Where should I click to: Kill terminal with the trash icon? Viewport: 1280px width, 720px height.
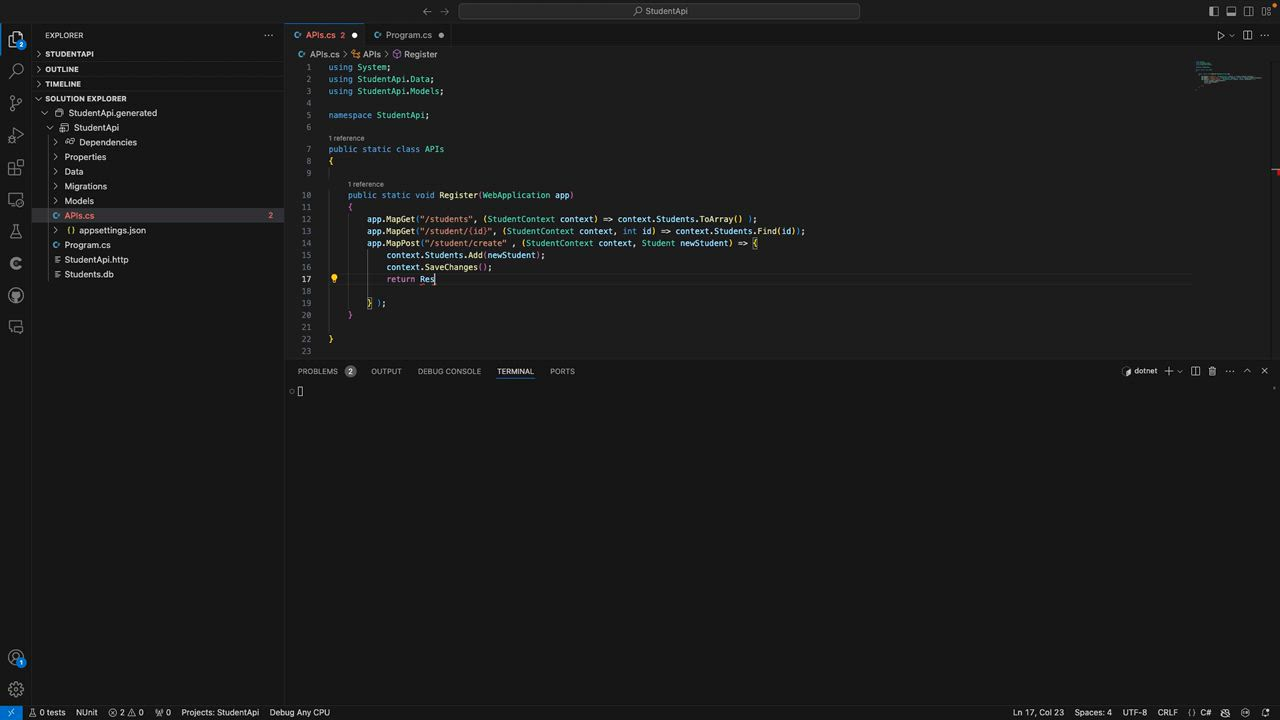click(1212, 371)
